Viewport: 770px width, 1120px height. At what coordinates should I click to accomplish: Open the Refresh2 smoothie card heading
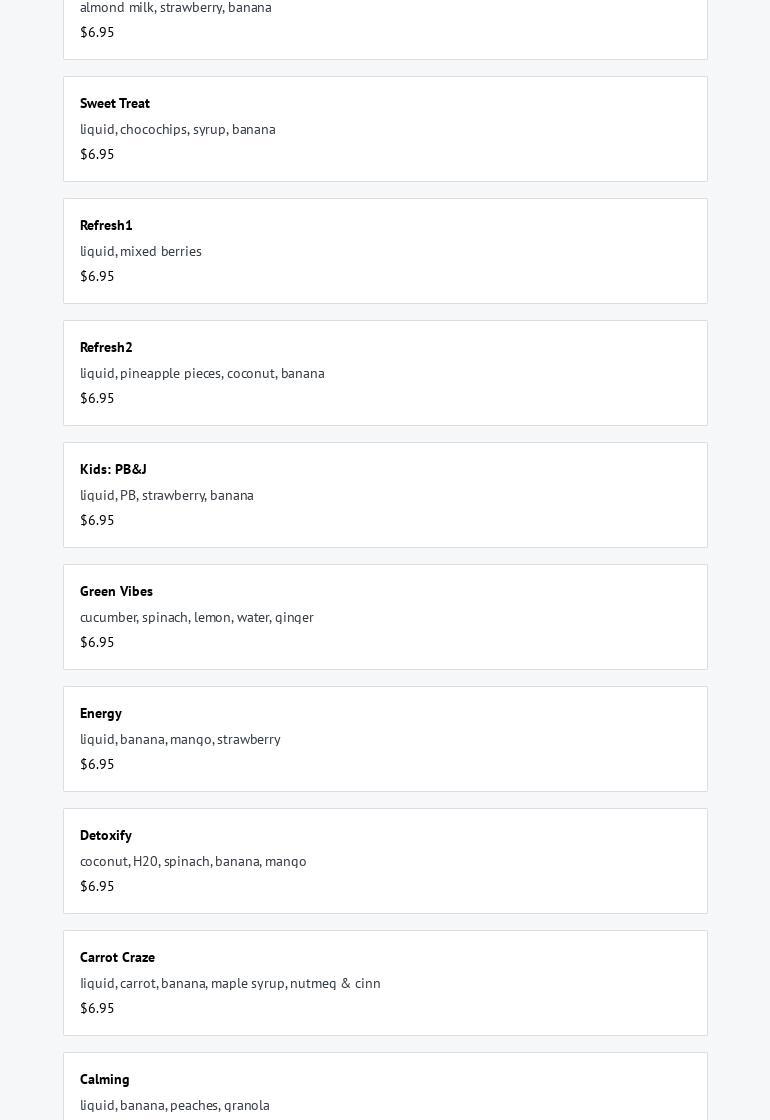[106, 347]
